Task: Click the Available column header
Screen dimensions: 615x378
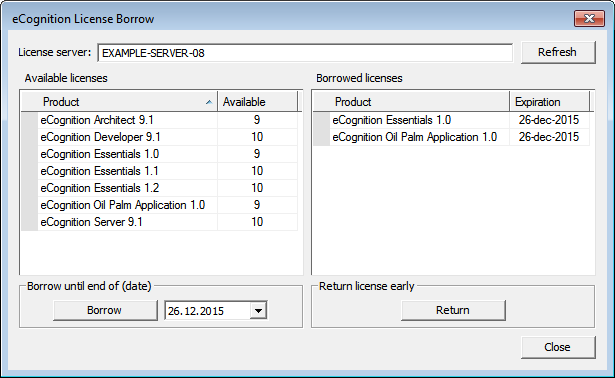Action: click(257, 102)
